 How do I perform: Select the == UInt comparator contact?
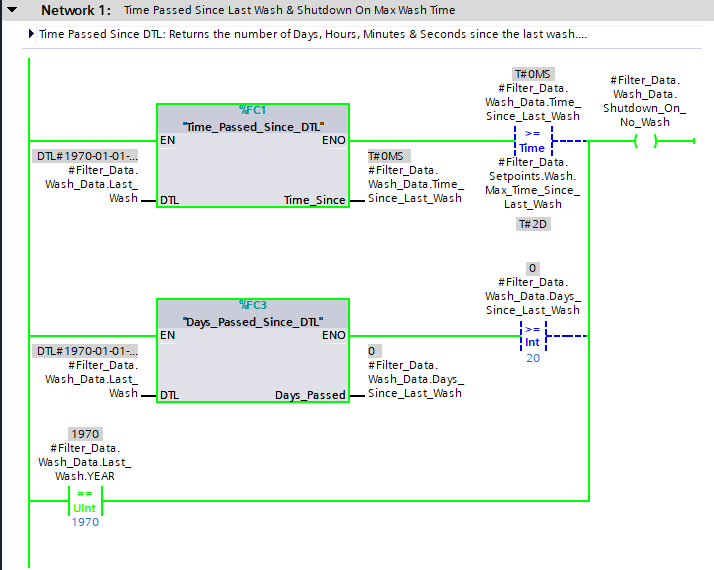pos(84,501)
